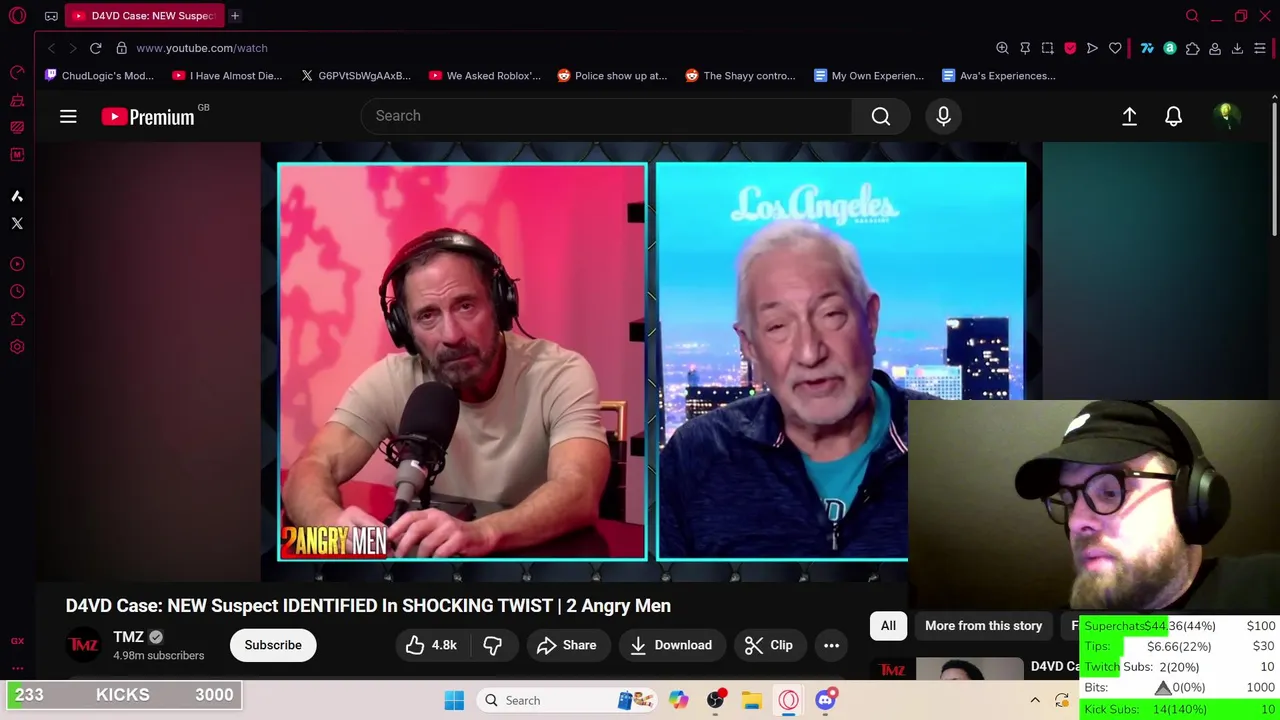Open YouTube account avatar menu

1225,116
